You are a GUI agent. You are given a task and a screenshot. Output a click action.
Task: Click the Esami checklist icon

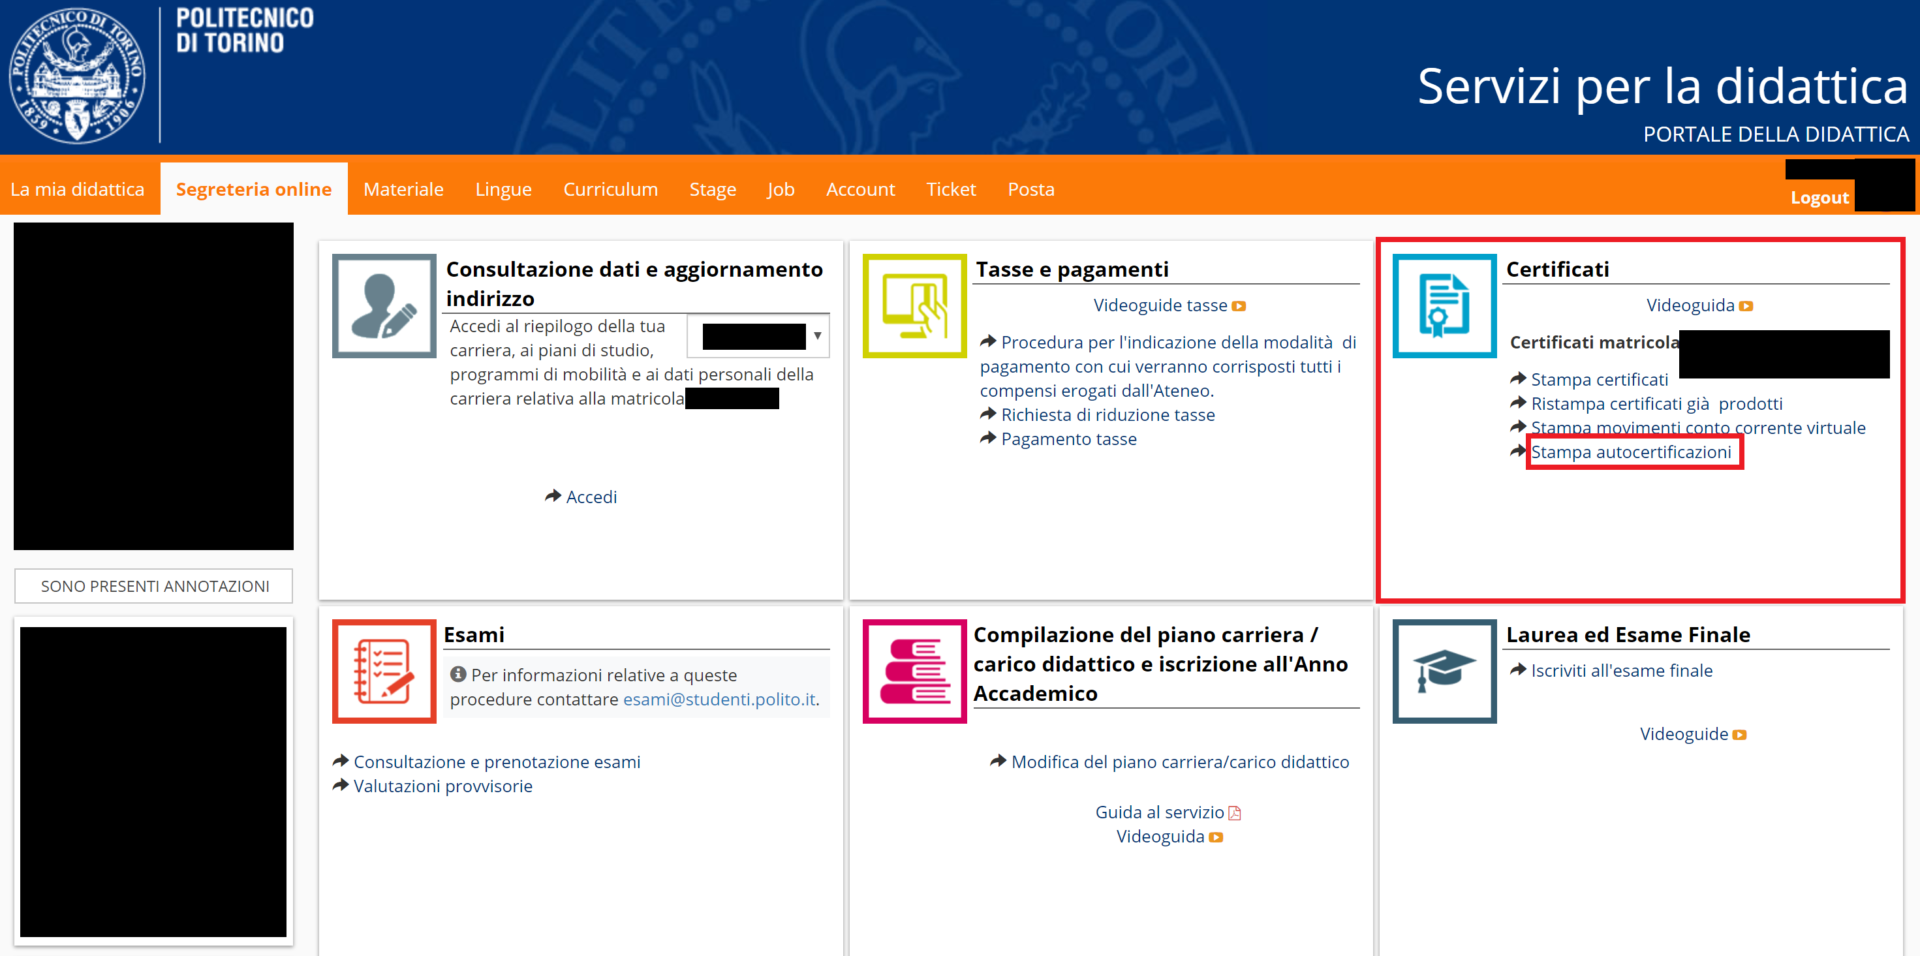click(384, 671)
